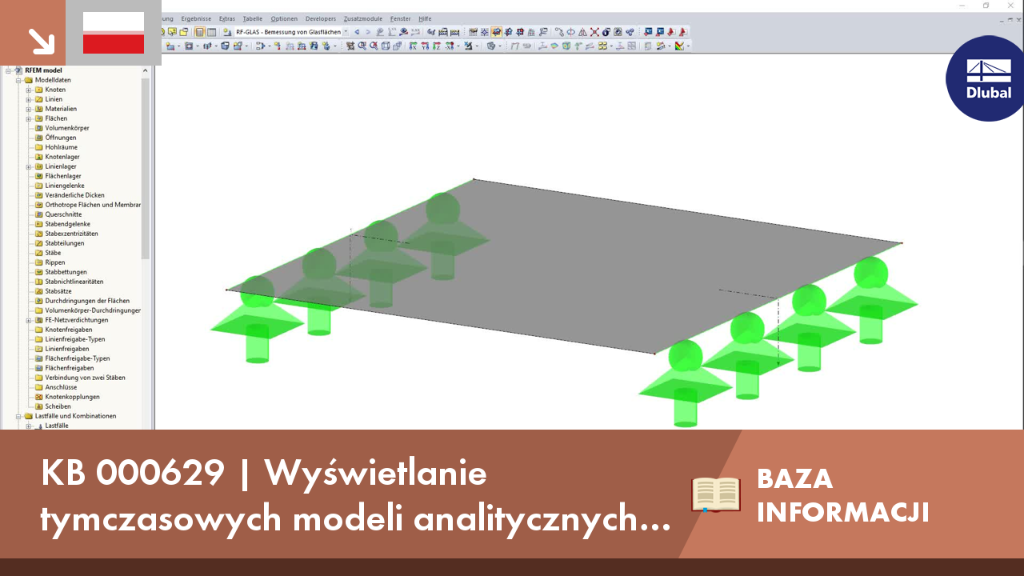Click the Polish flag icon
This screenshot has height=576, width=1024.
tap(114, 33)
